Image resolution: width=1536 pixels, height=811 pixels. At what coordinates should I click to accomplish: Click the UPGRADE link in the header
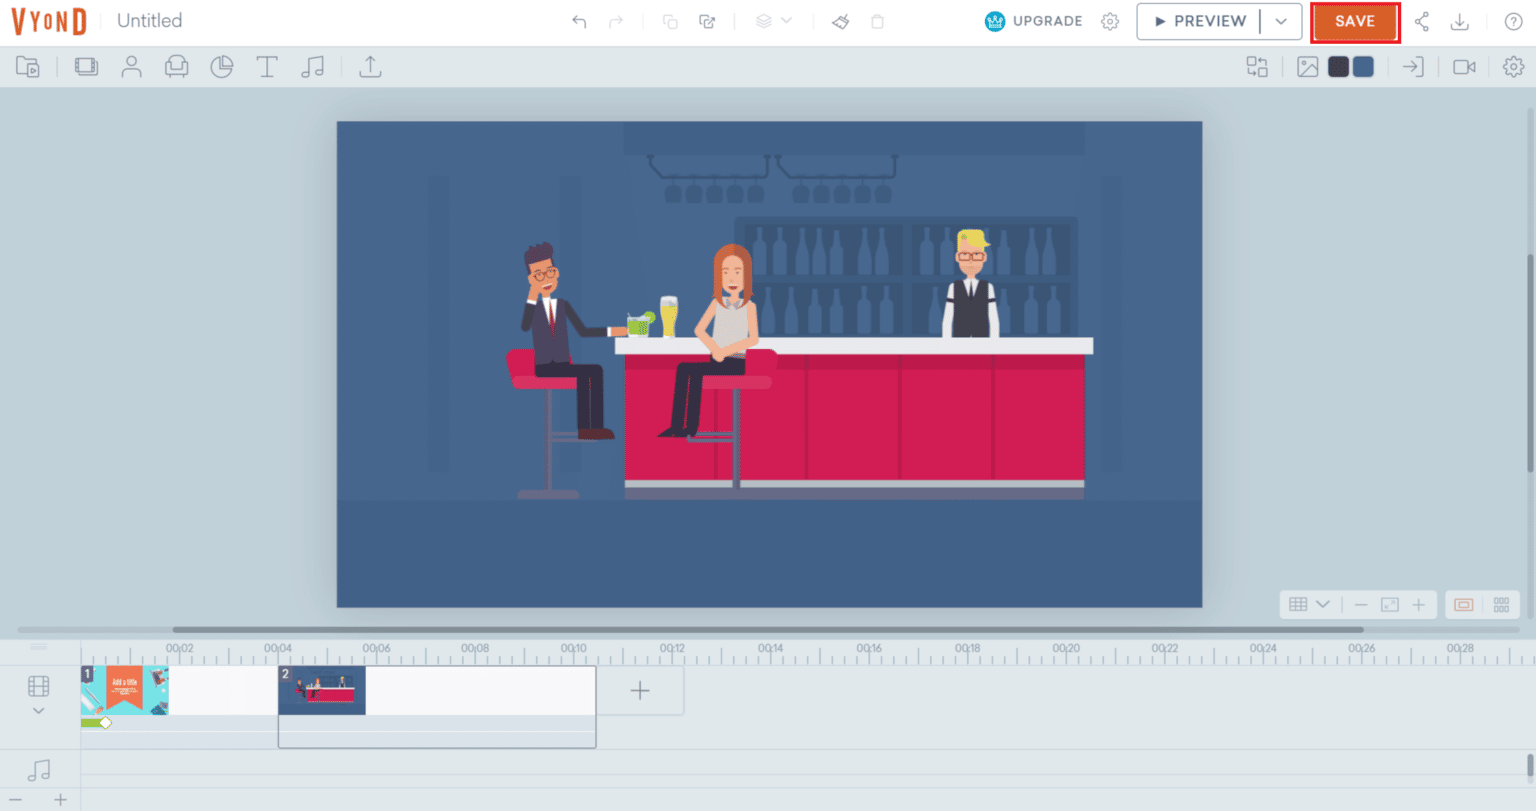pyautogui.click(x=1046, y=21)
